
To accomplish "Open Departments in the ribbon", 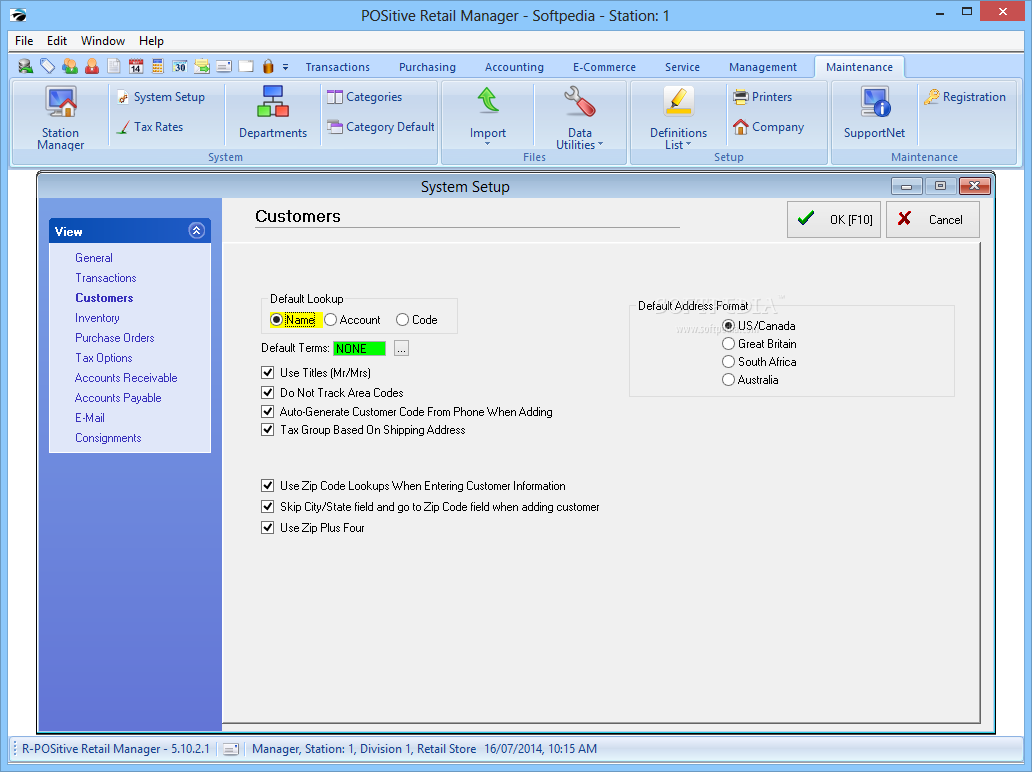I will pos(272,113).
